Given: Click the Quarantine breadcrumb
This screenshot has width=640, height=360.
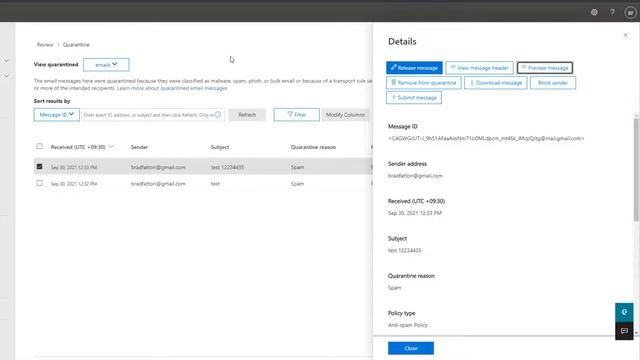Looking at the screenshot, I should pyautogui.click(x=76, y=44).
